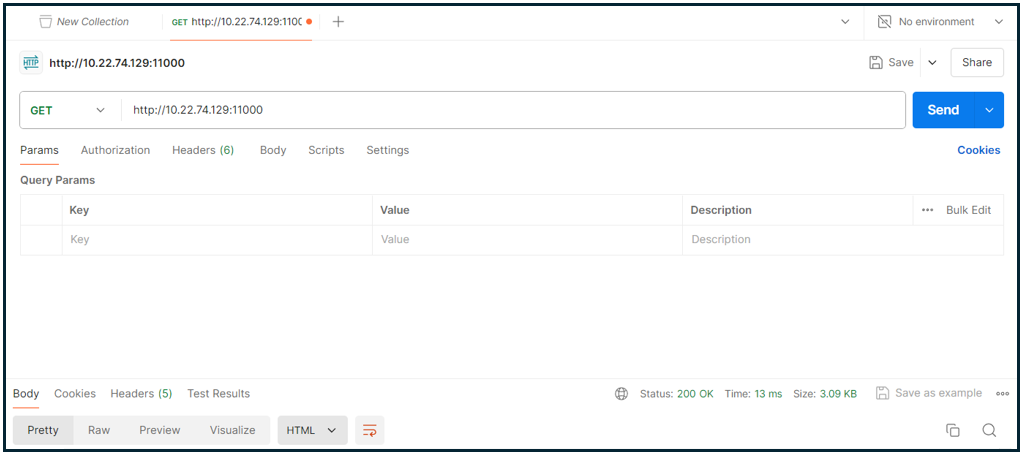Open the Save options chevron
1023x455 pixels.
932,62
